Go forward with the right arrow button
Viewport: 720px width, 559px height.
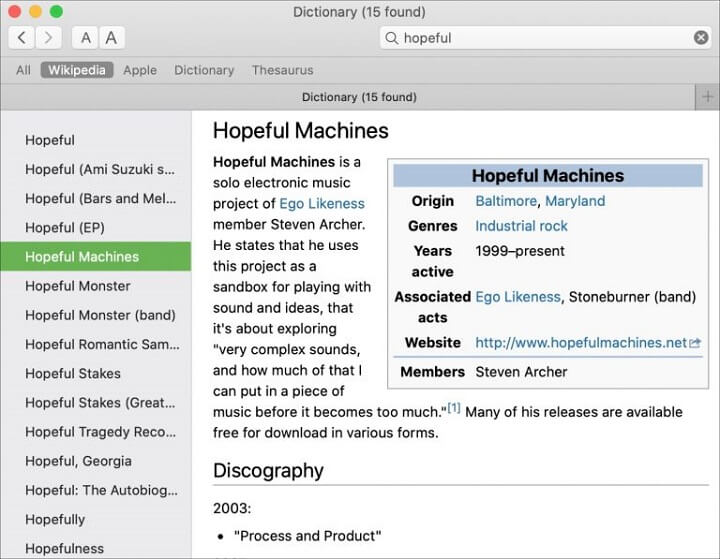tap(48, 38)
